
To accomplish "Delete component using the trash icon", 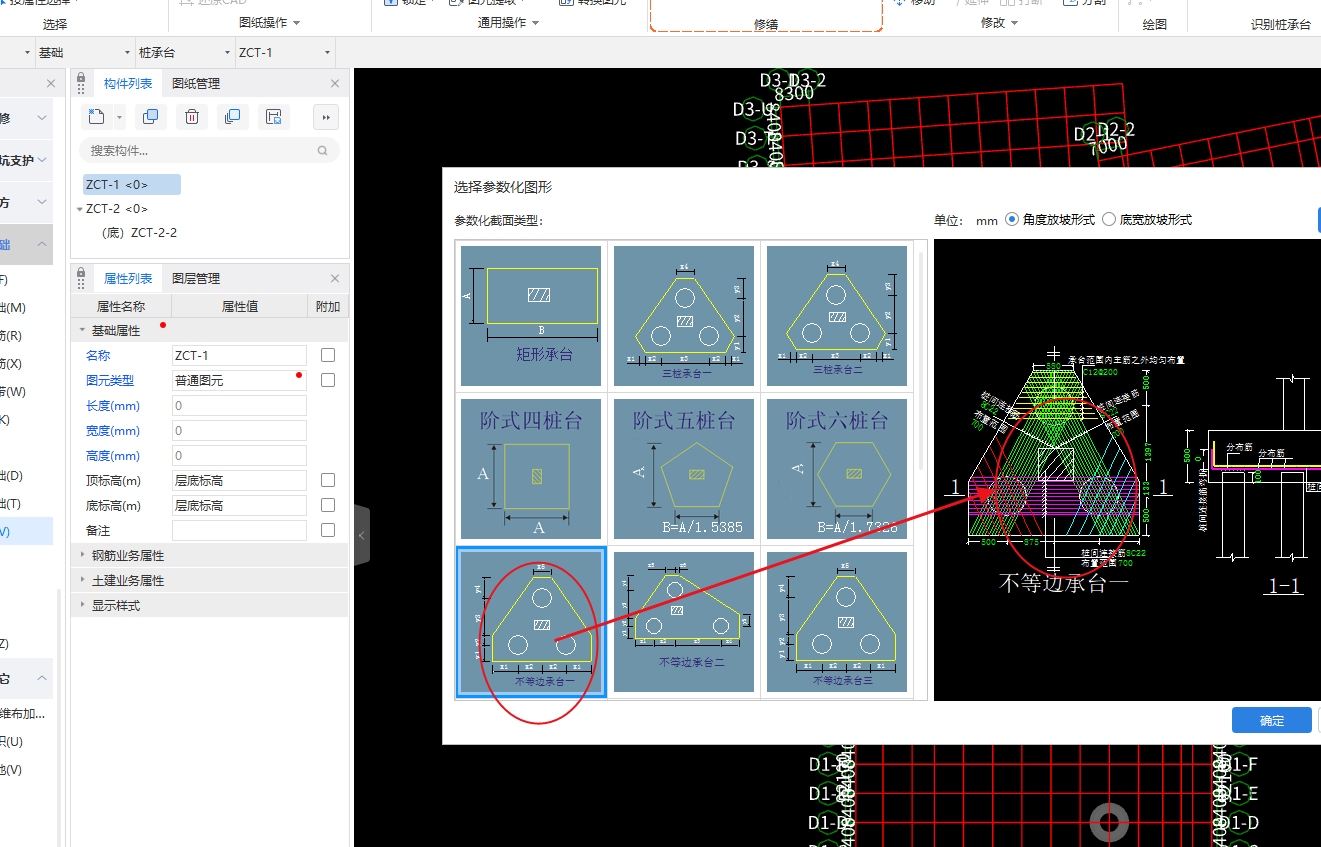I will 191,117.
